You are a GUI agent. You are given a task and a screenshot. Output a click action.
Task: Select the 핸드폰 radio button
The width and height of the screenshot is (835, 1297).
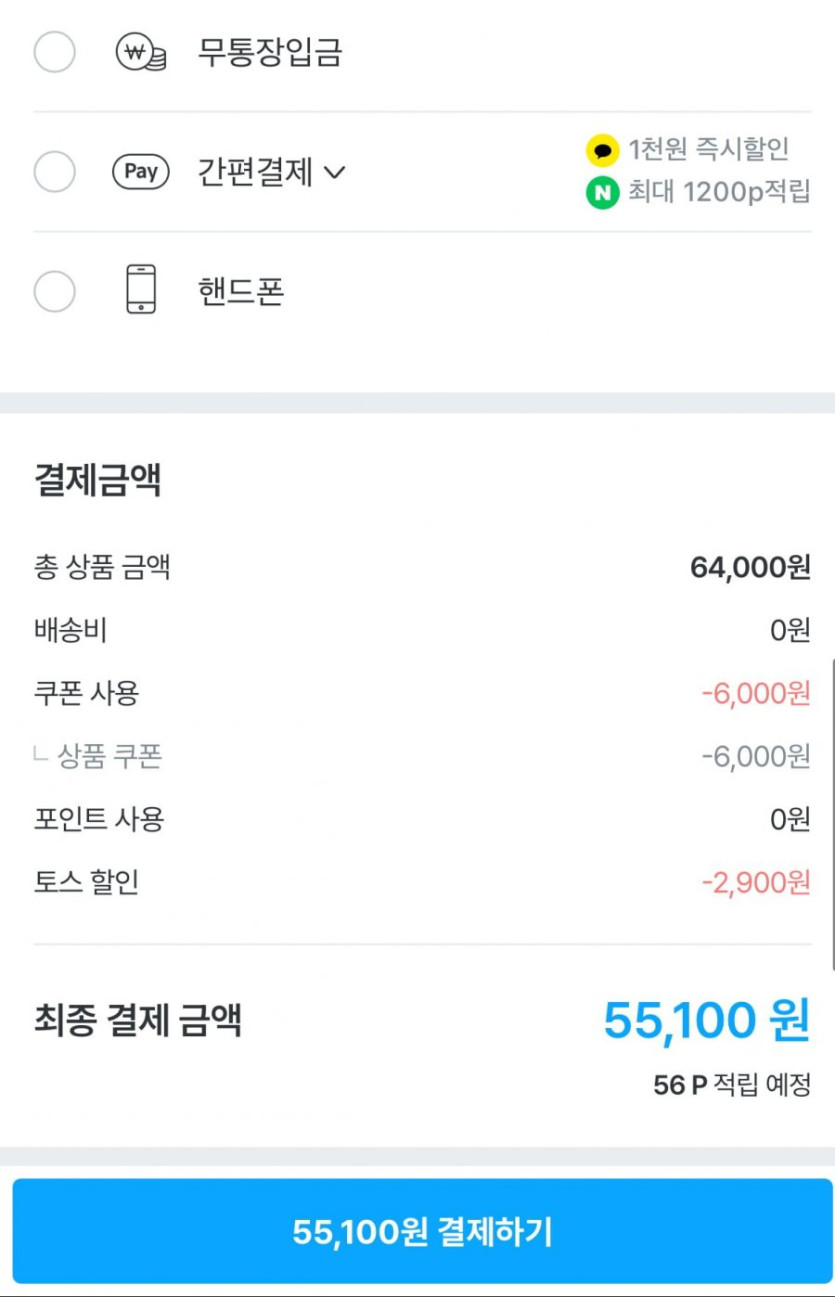pyautogui.click(x=55, y=292)
